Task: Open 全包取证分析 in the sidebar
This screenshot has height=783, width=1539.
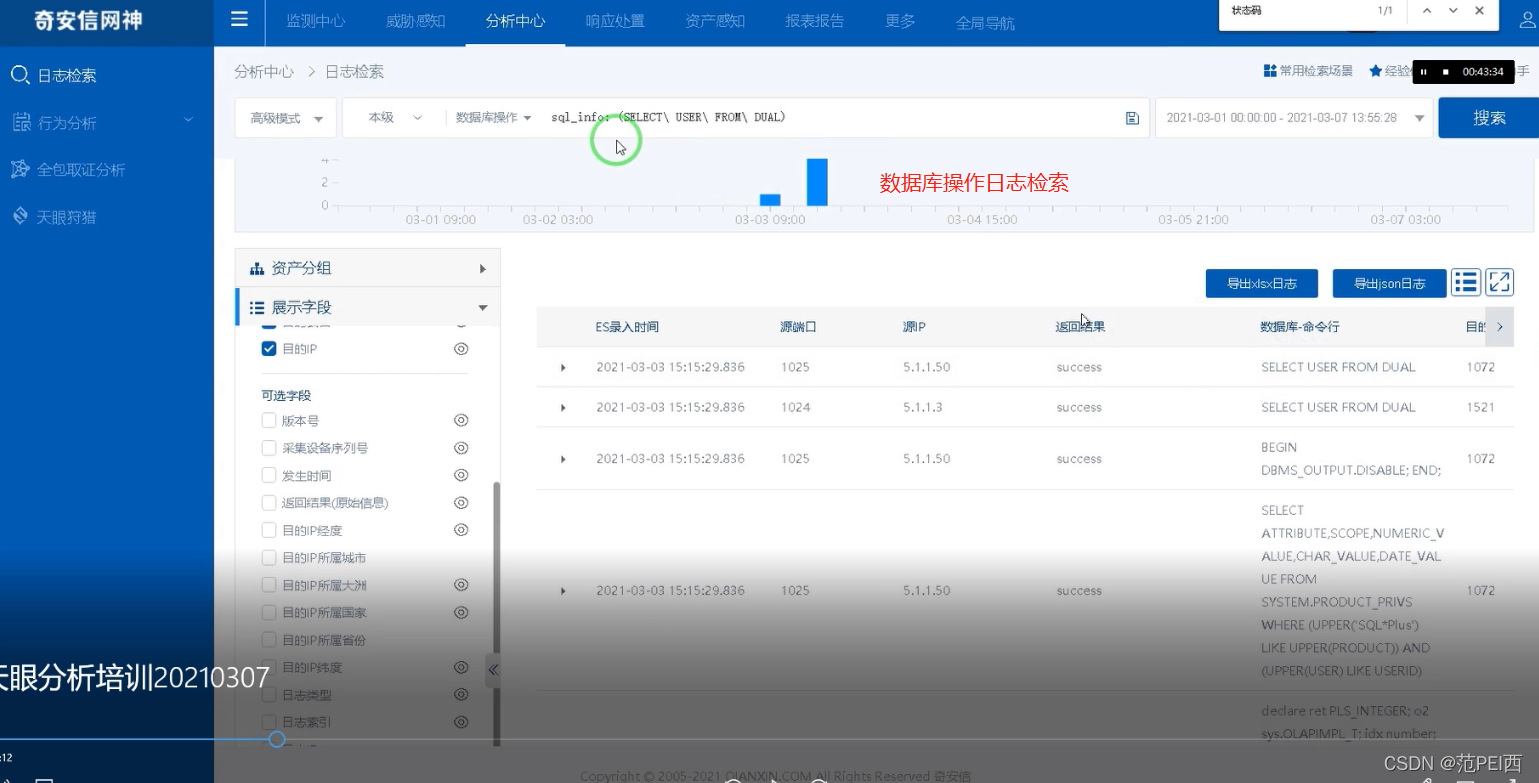Action: point(68,170)
